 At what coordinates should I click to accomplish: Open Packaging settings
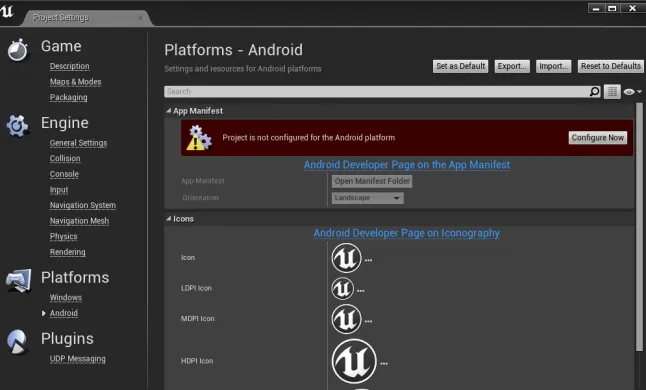click(68, 97)
